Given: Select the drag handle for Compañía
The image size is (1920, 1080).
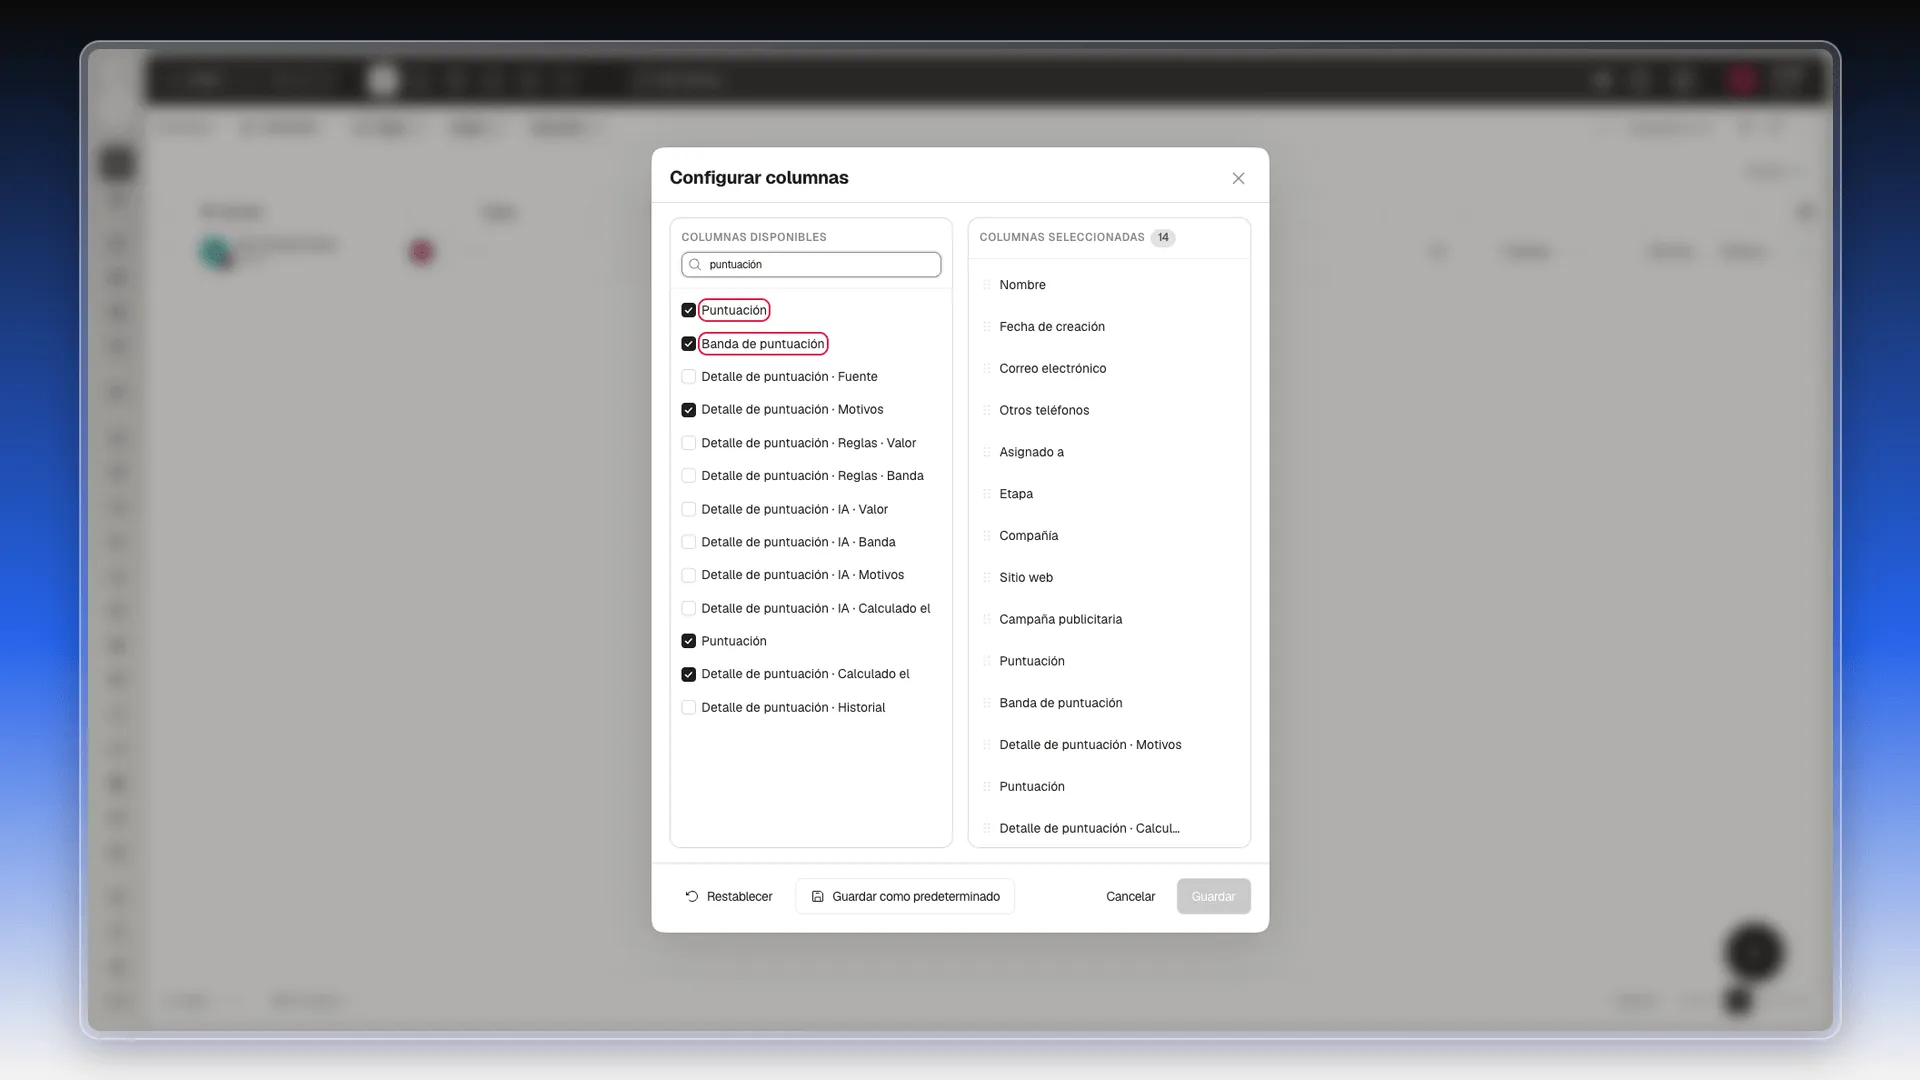Looking at the screenshot, I should point(986,536).
